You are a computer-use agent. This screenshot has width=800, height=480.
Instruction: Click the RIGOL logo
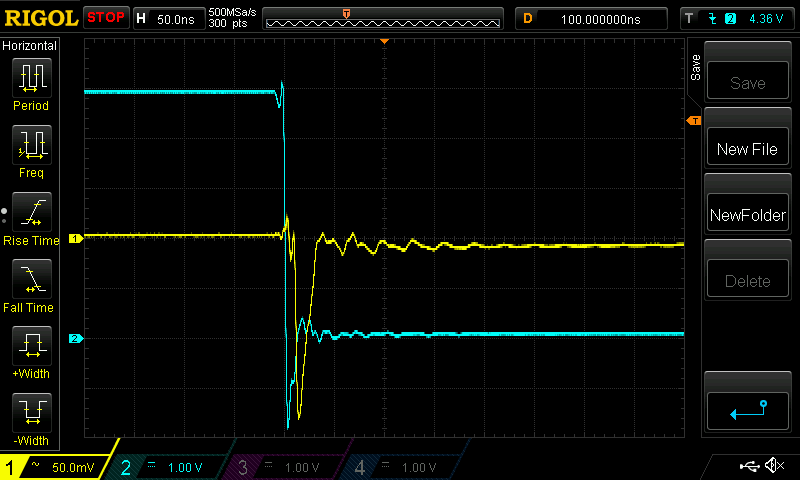[x=41, y=18]
